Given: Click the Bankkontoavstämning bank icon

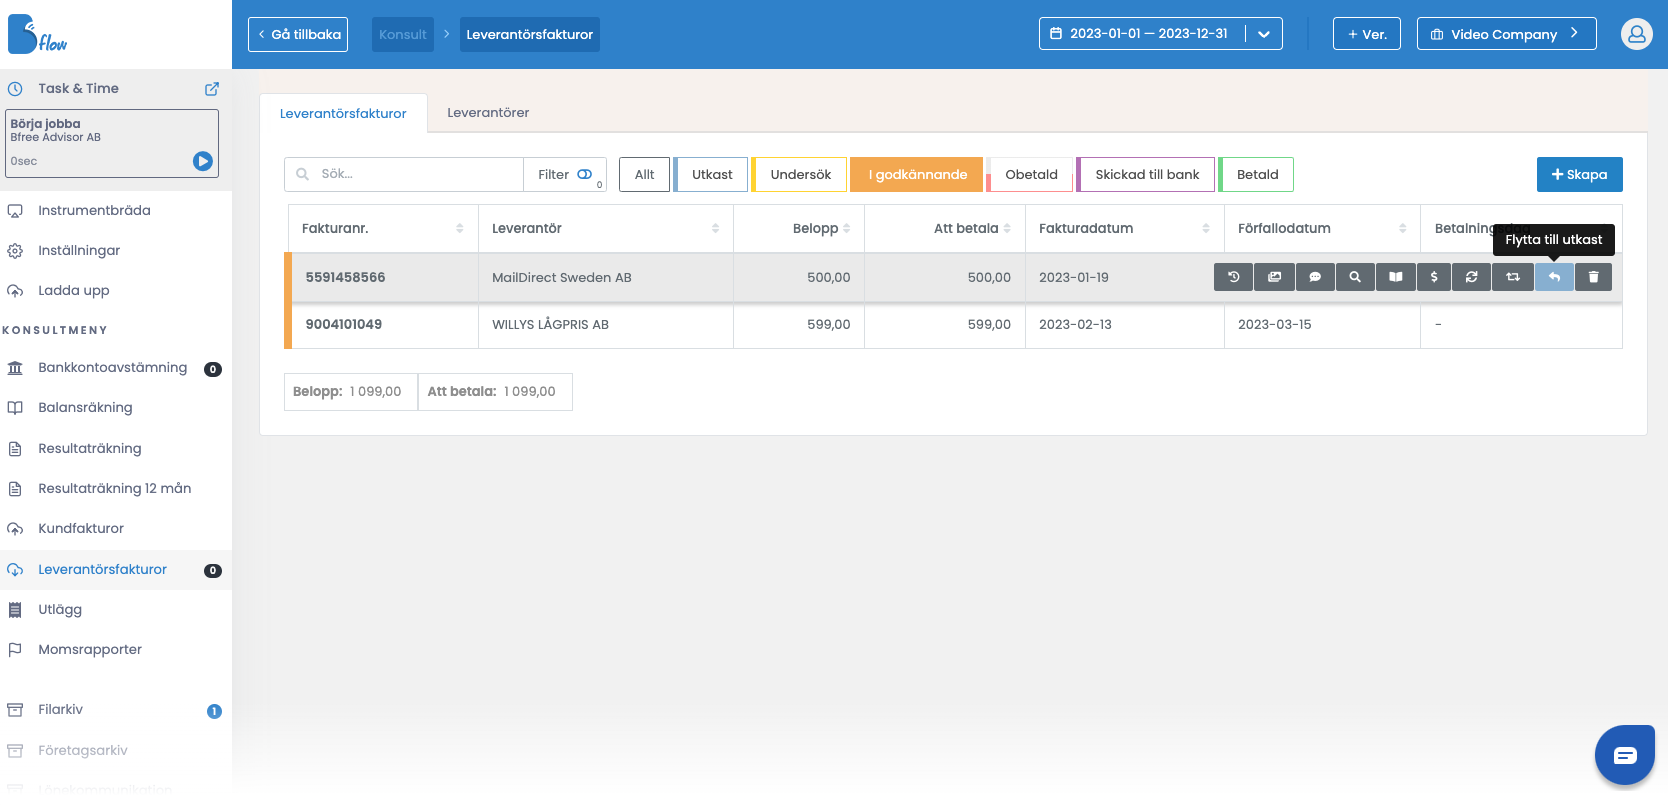Looking at the screenshot, I should click(15, 368).
